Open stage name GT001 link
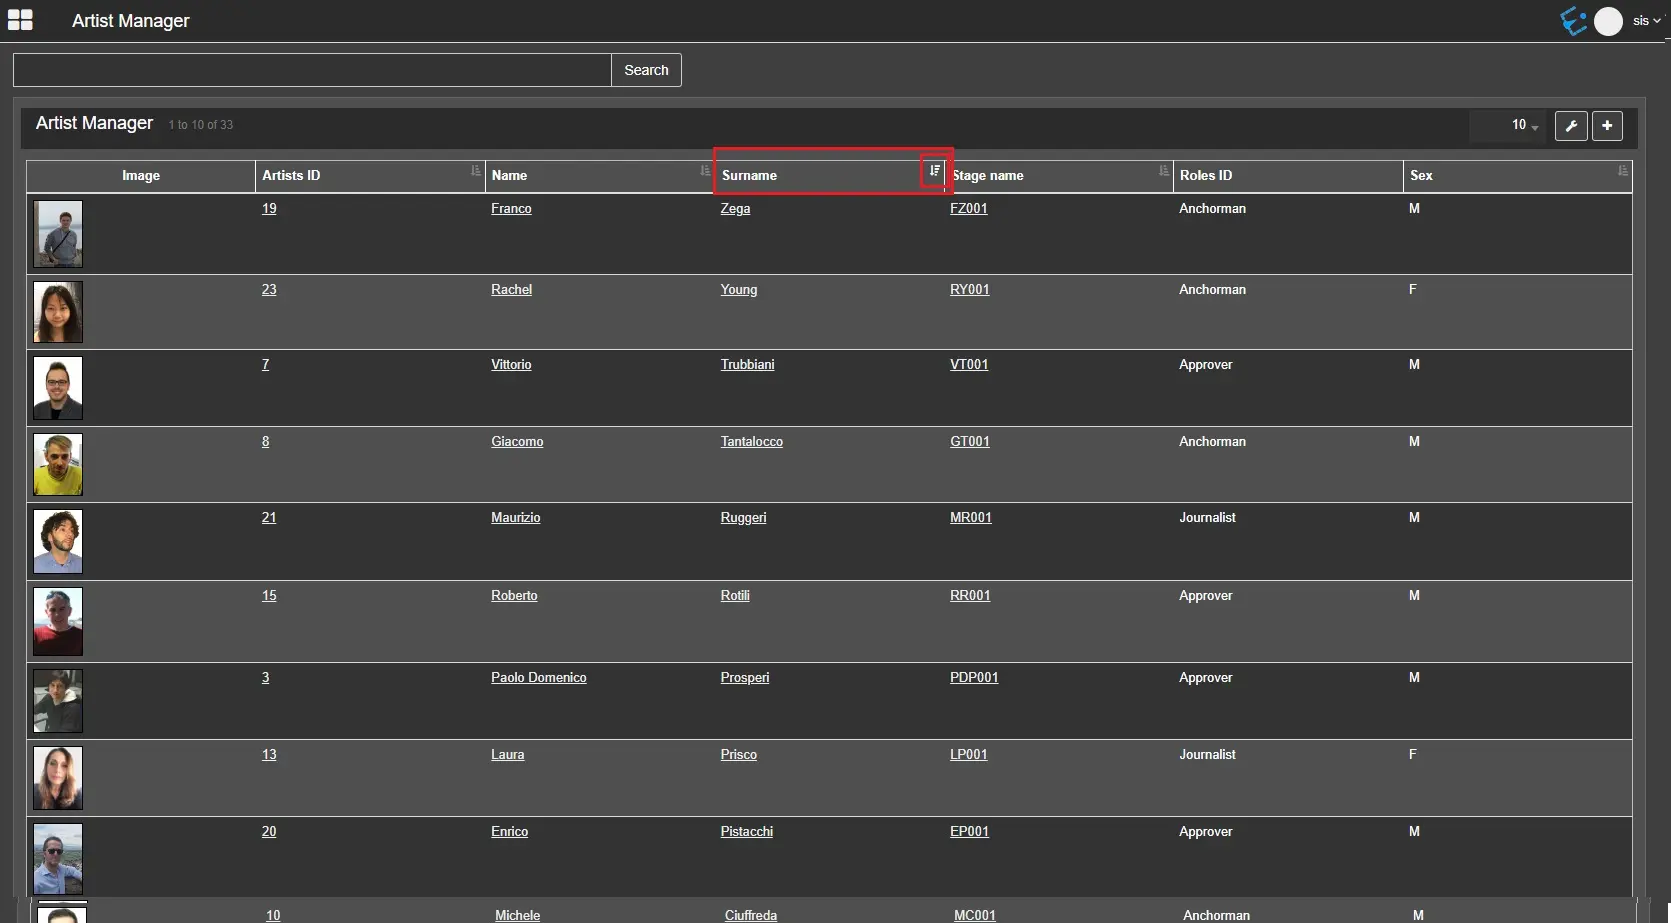Screen dimensions: 1671x923 click(x=969, y=442)
